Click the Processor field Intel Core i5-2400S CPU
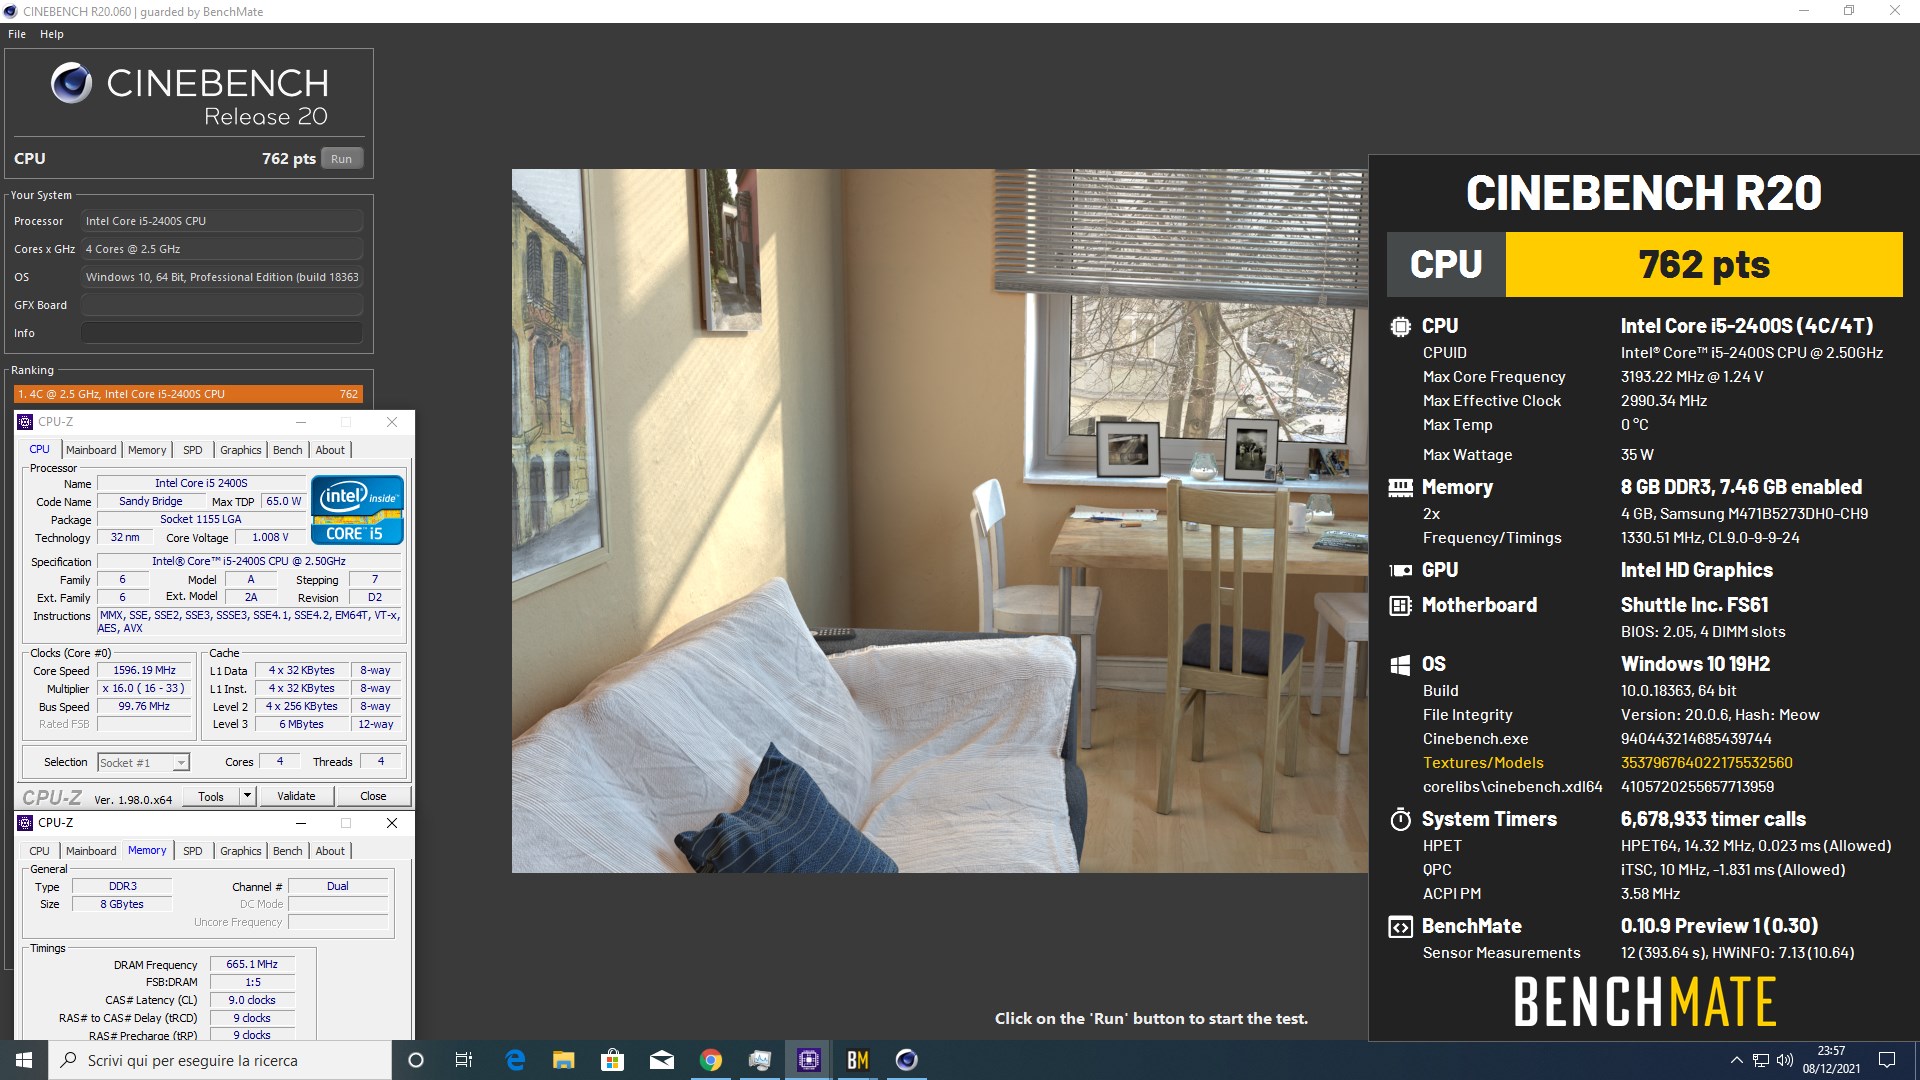 (222, 221)
